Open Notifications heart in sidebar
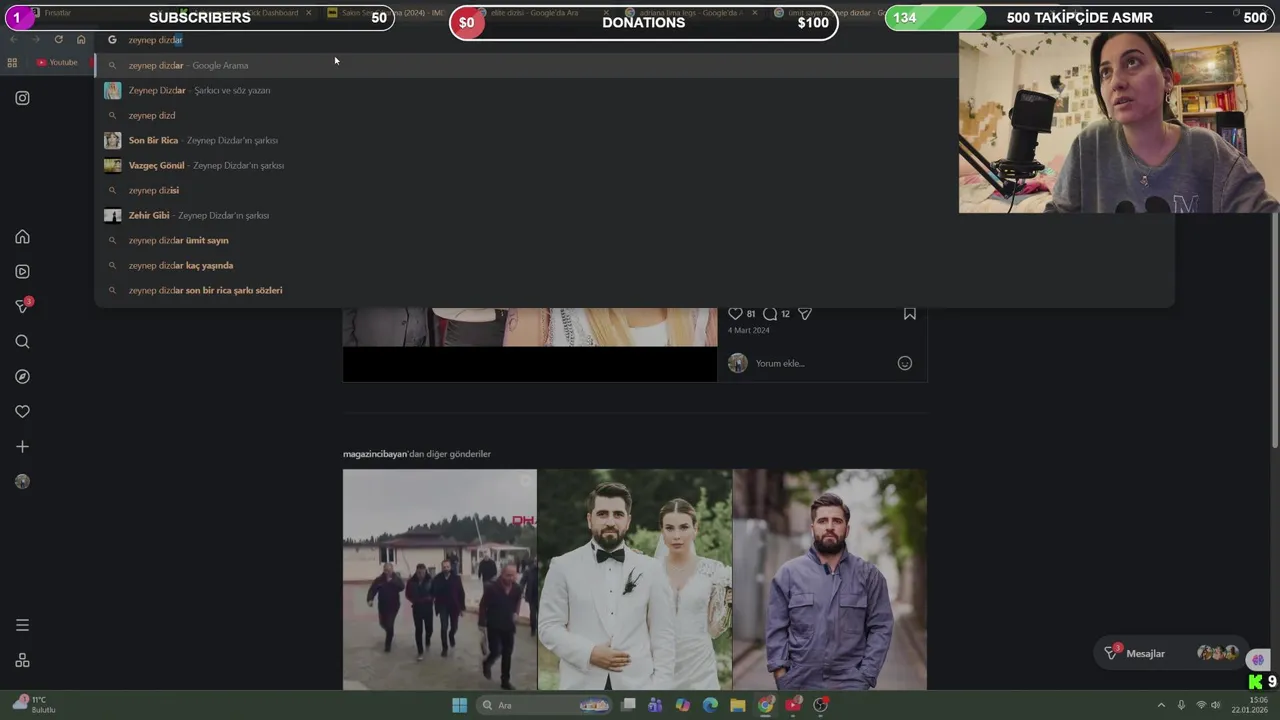 (x=22, y=412)
